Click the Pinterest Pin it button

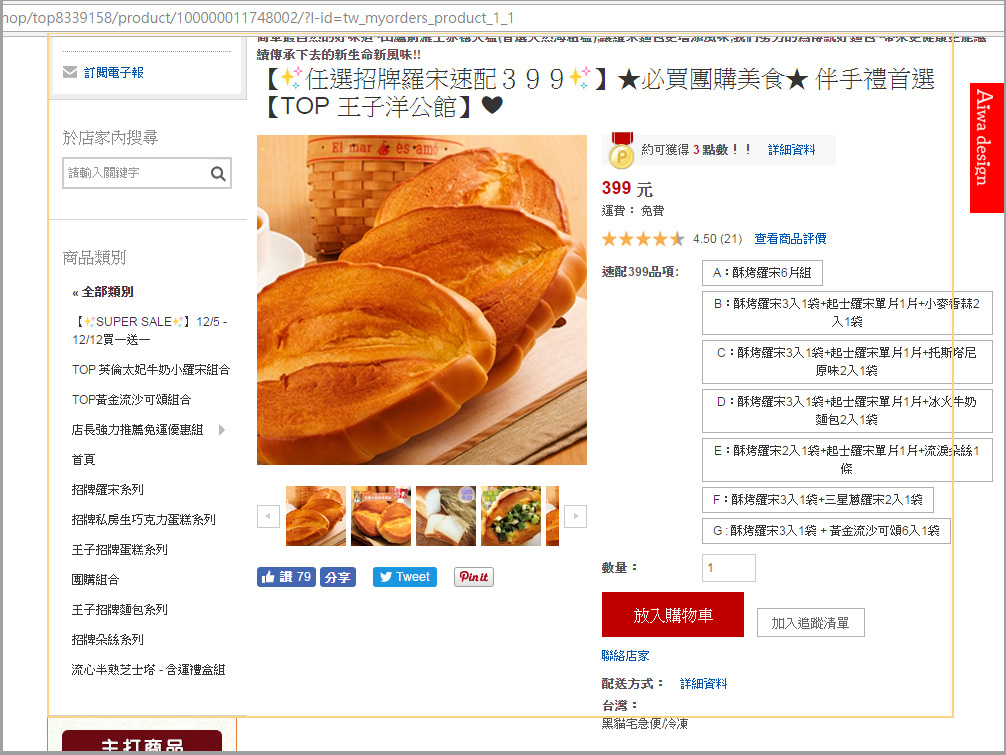(473, 577)
